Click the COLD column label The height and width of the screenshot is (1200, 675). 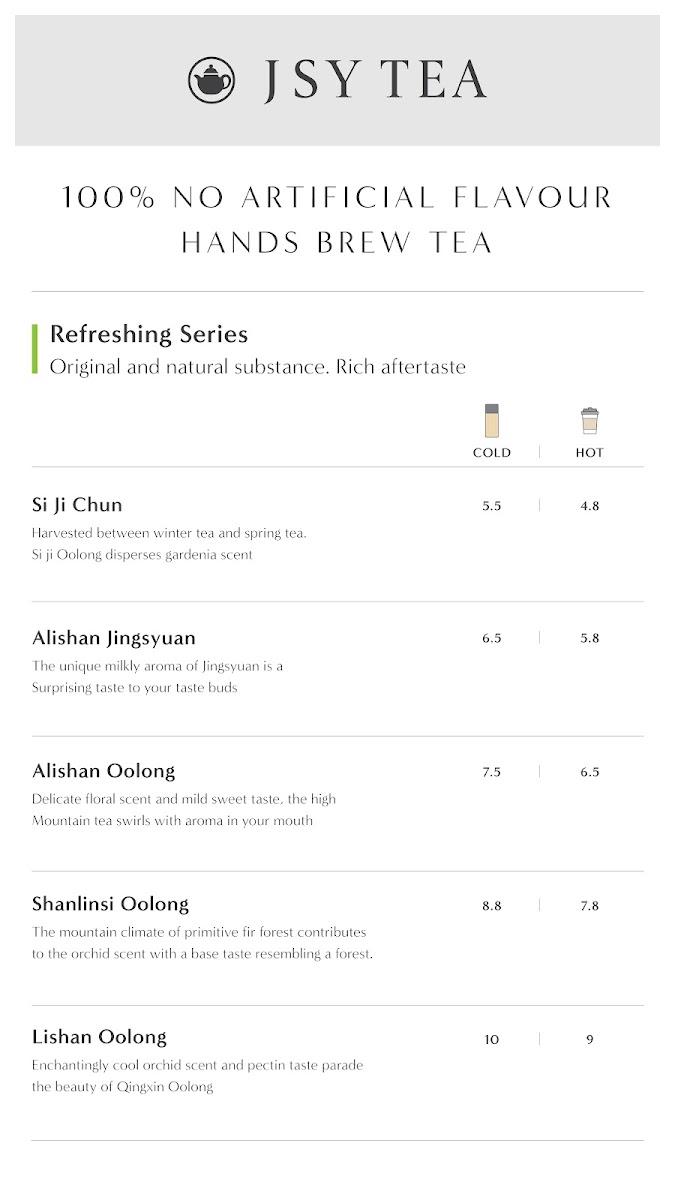point(491,453)
